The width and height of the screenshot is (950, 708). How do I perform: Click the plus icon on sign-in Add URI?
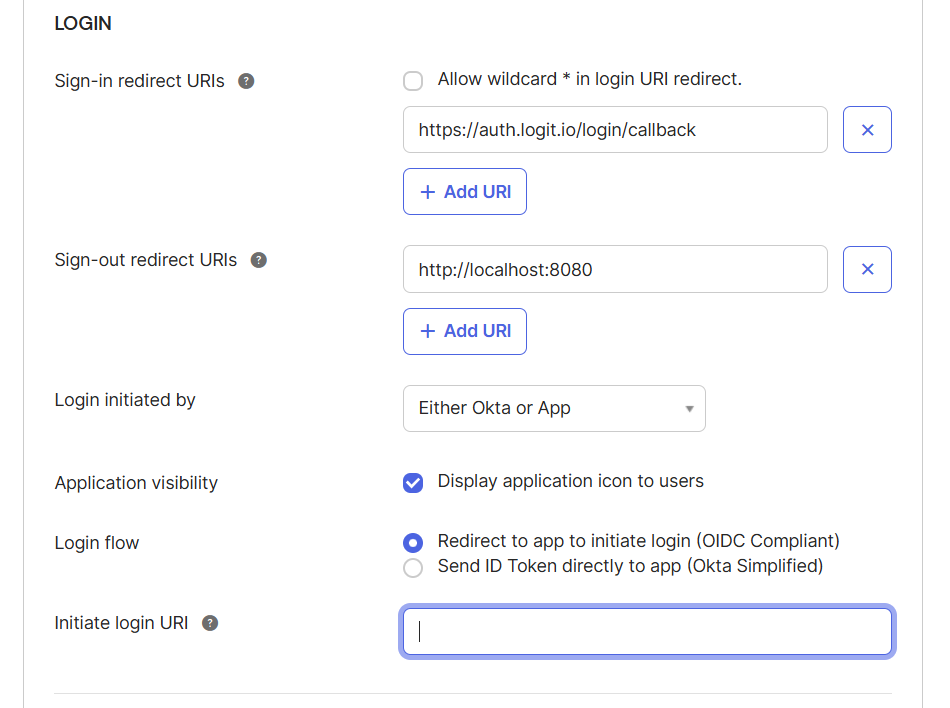428,191
